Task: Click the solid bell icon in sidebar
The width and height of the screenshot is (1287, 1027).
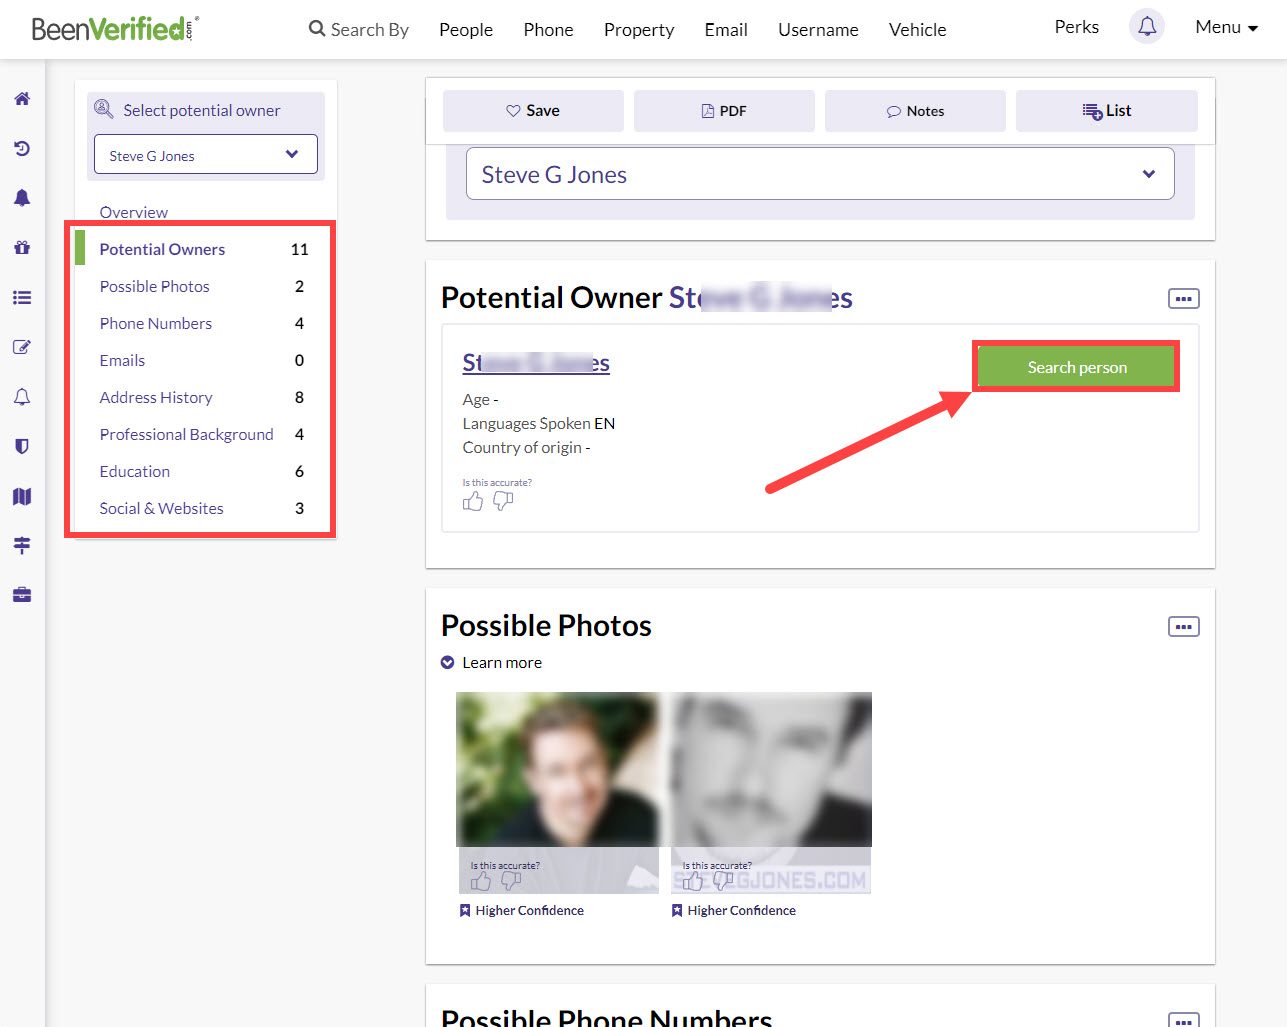Action: pyautogui.click(x=22, y=198)
